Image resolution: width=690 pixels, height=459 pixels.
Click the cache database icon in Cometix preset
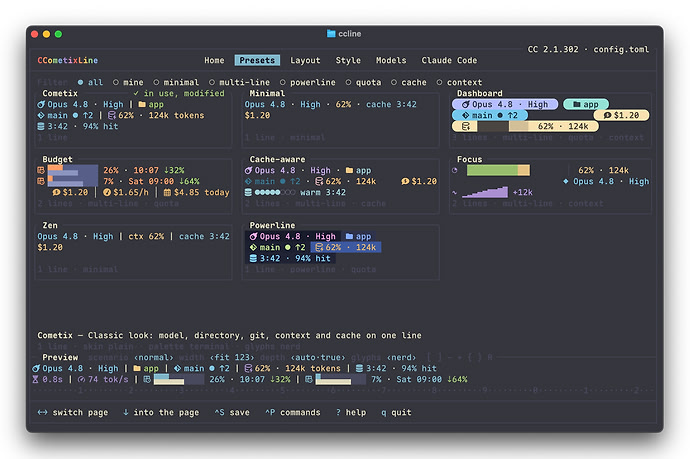40,126
